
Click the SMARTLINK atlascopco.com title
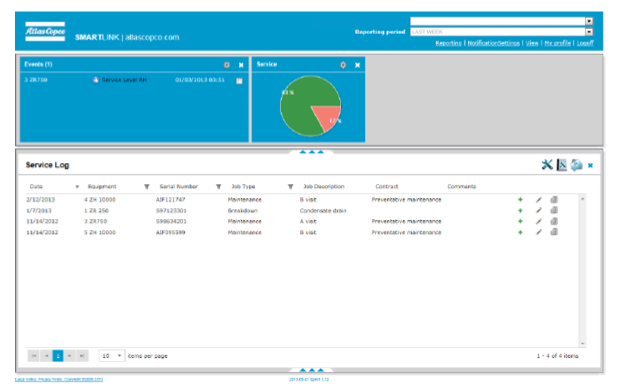[x=127, y=37]
